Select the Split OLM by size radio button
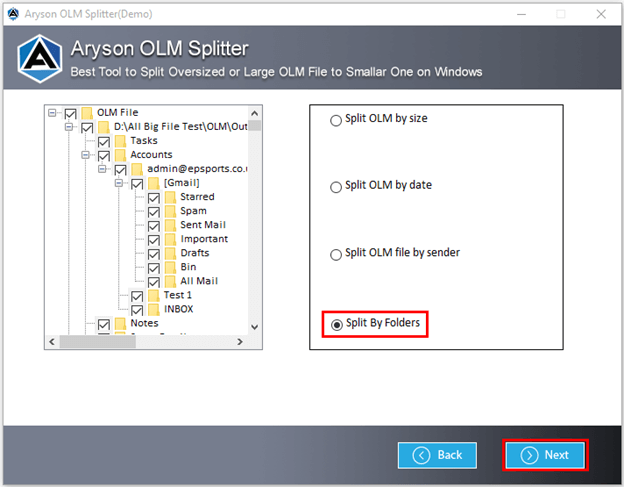Image resolution: width=624 pixels, height=487 pixels. [x=336, y=120]
